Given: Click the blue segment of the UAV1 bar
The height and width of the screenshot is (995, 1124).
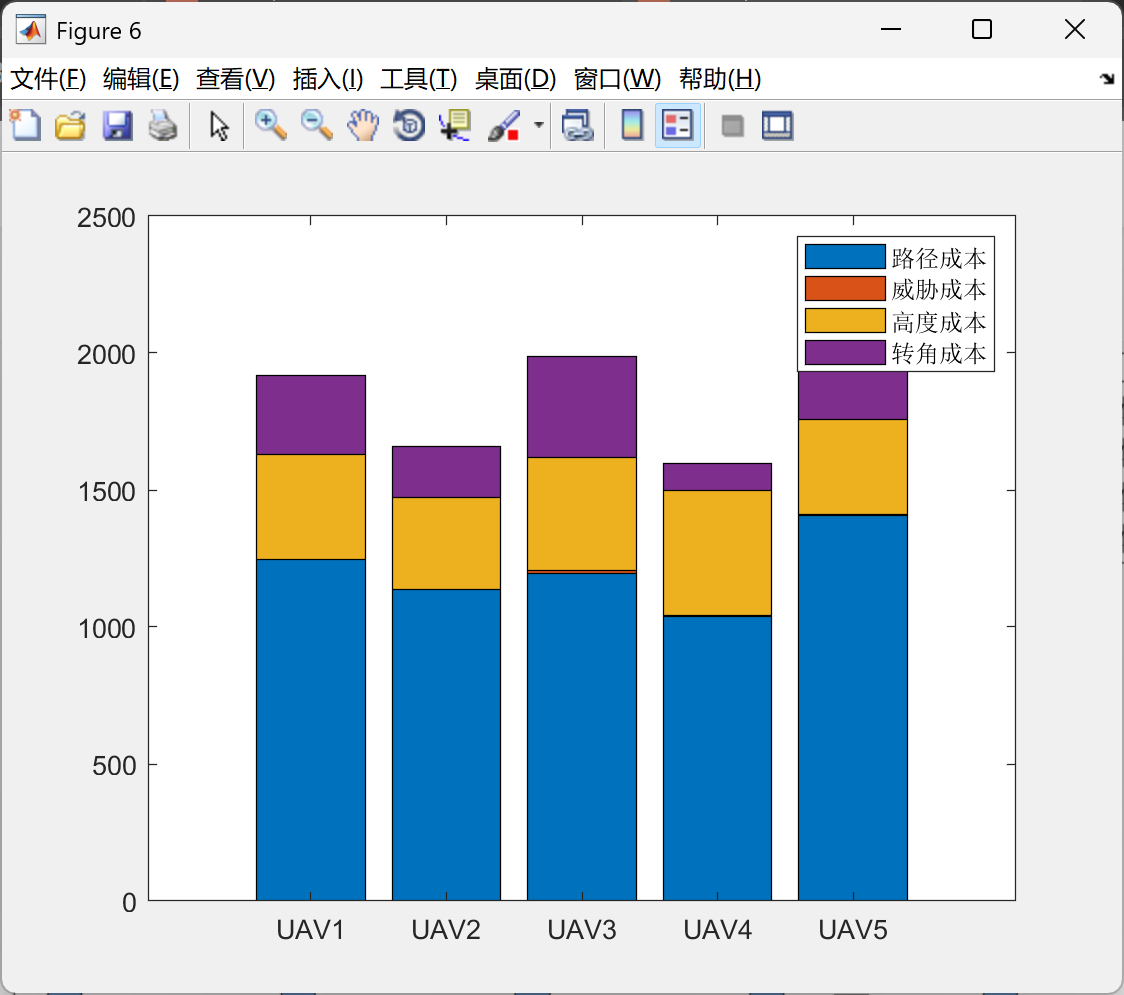Looking at the screenshot, I should [311, 730].
